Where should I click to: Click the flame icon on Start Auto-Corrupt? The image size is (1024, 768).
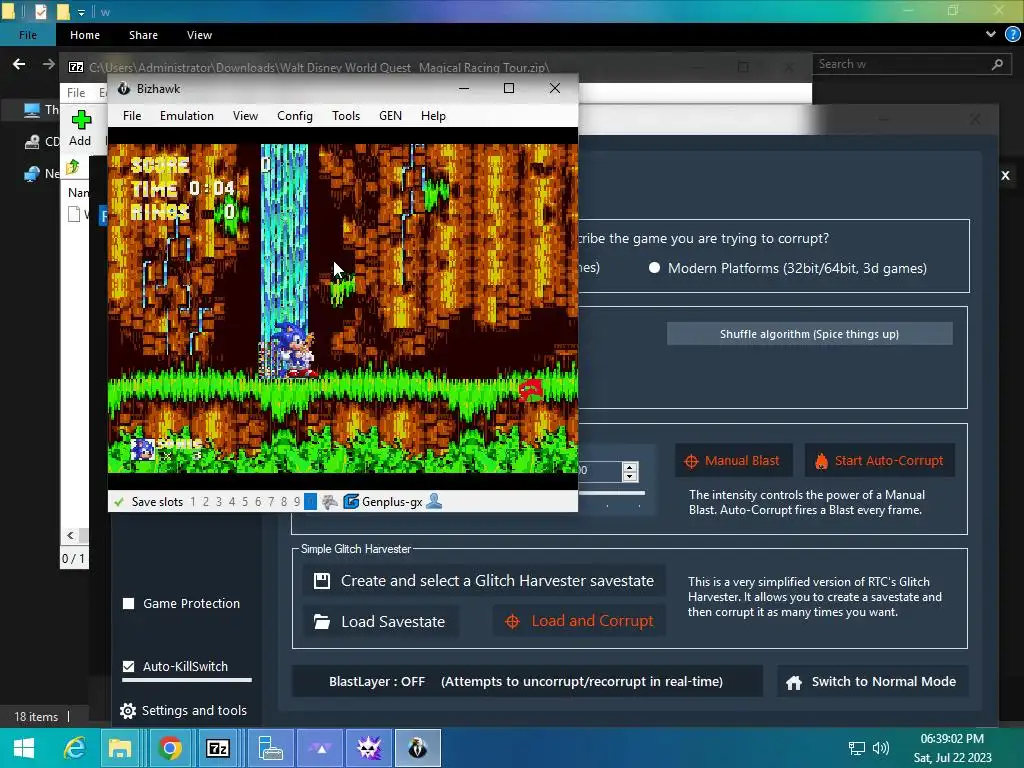coord(821,461)
